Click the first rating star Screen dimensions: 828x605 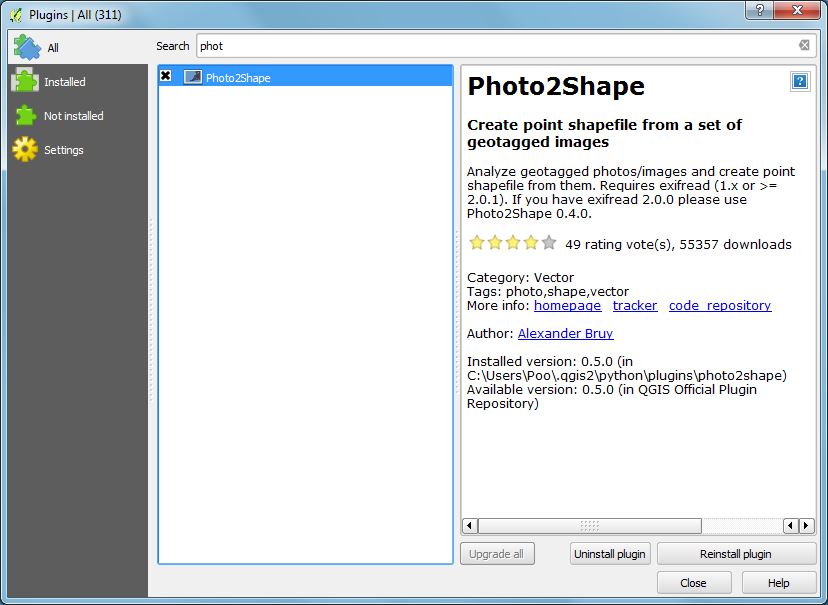(477, 242)
